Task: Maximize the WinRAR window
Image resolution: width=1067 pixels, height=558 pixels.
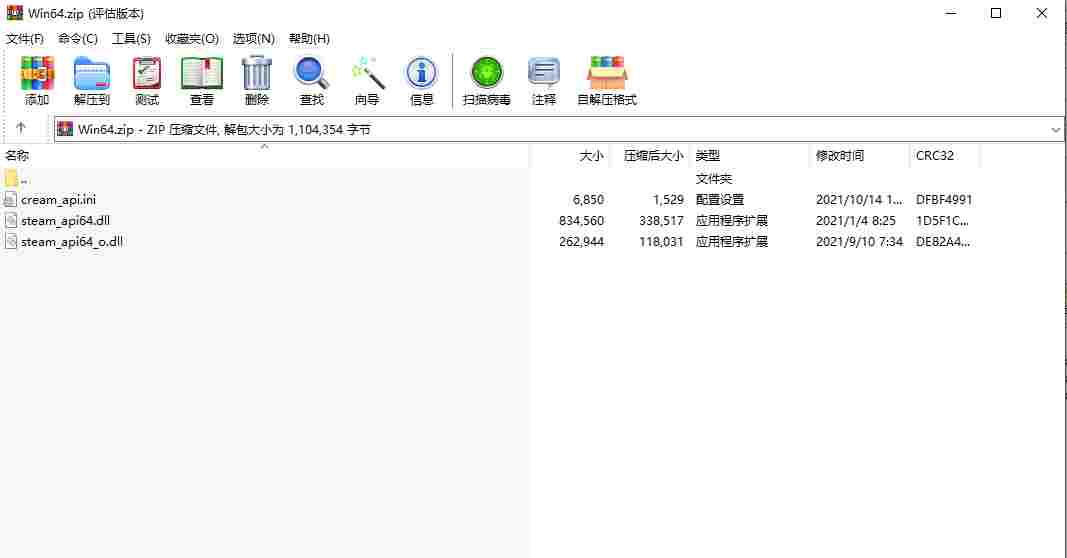Action: coord(996,13)
